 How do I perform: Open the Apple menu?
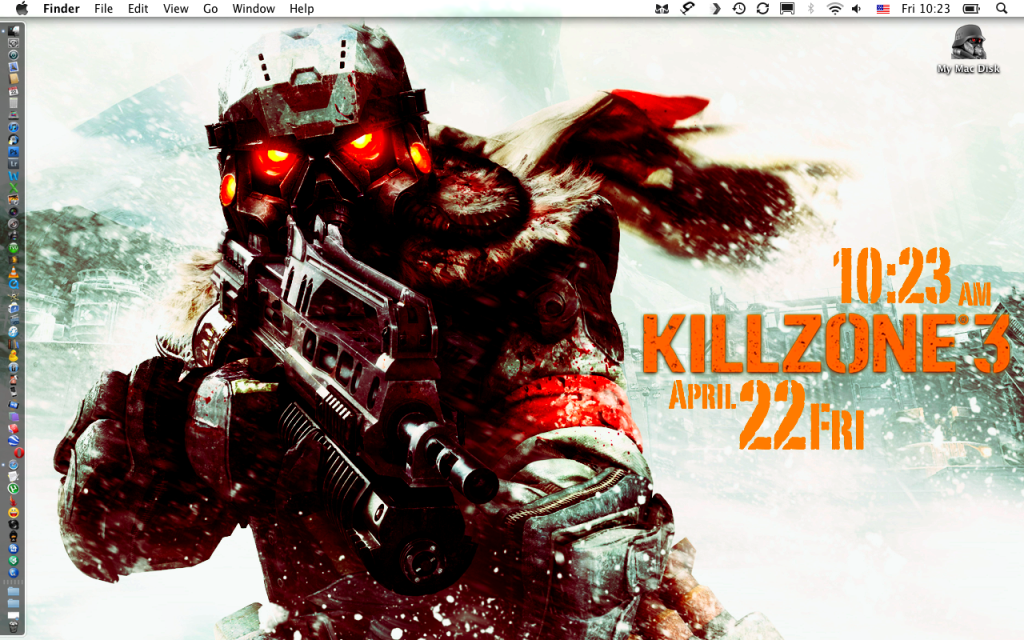[x=21, y=9]
